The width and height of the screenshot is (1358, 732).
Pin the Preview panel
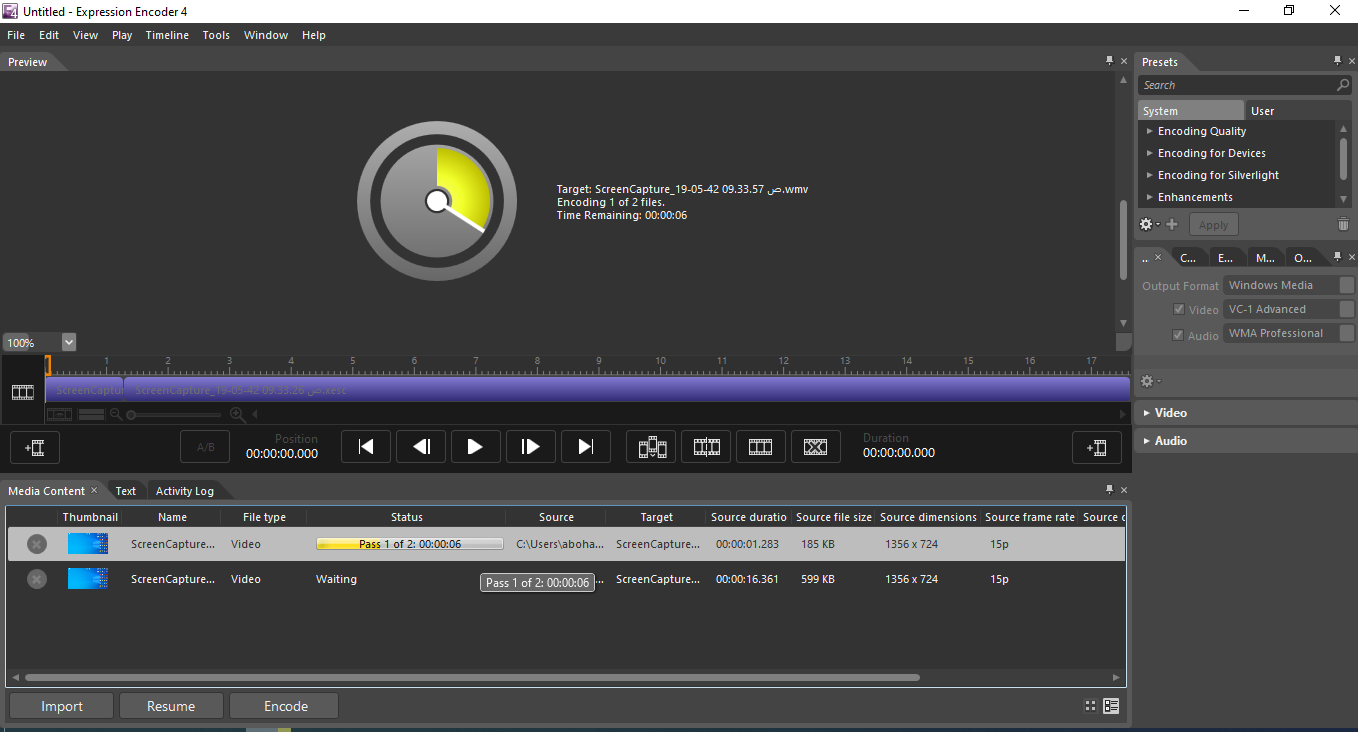pos(1109,61)
